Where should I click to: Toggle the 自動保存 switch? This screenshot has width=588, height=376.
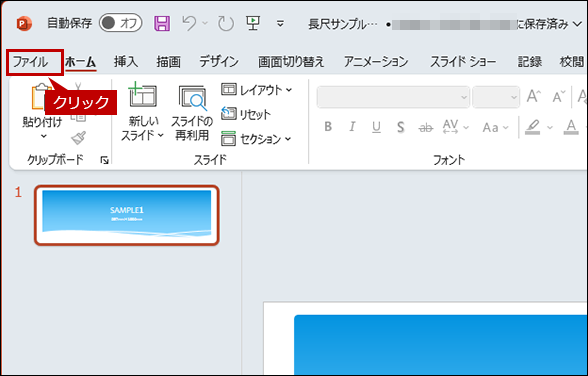tap(120, 23)
